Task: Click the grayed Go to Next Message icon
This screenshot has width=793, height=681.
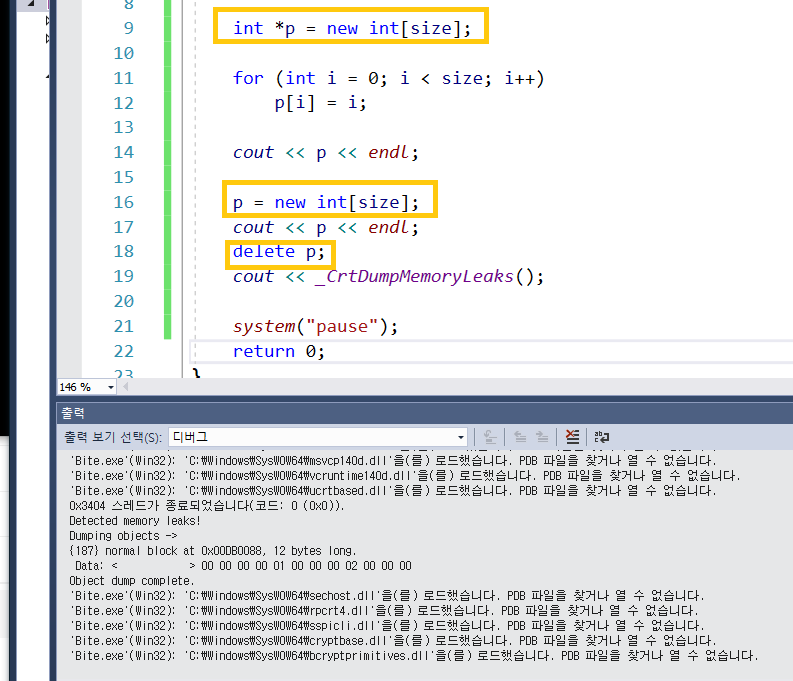Action: (542, 437)
